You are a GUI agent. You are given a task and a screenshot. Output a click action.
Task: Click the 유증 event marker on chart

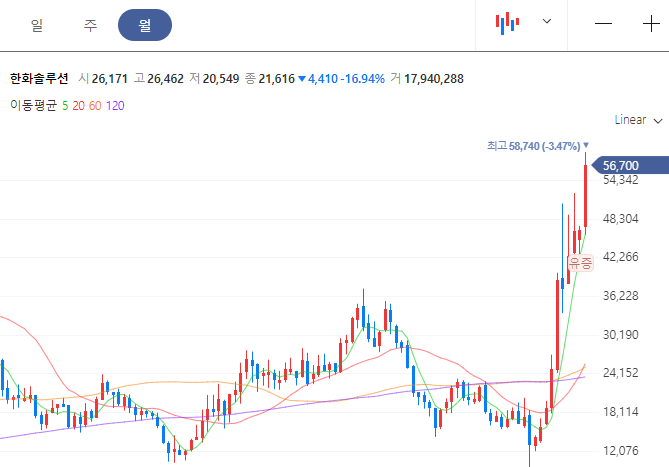pyautogui.click(x=580, y=263)
